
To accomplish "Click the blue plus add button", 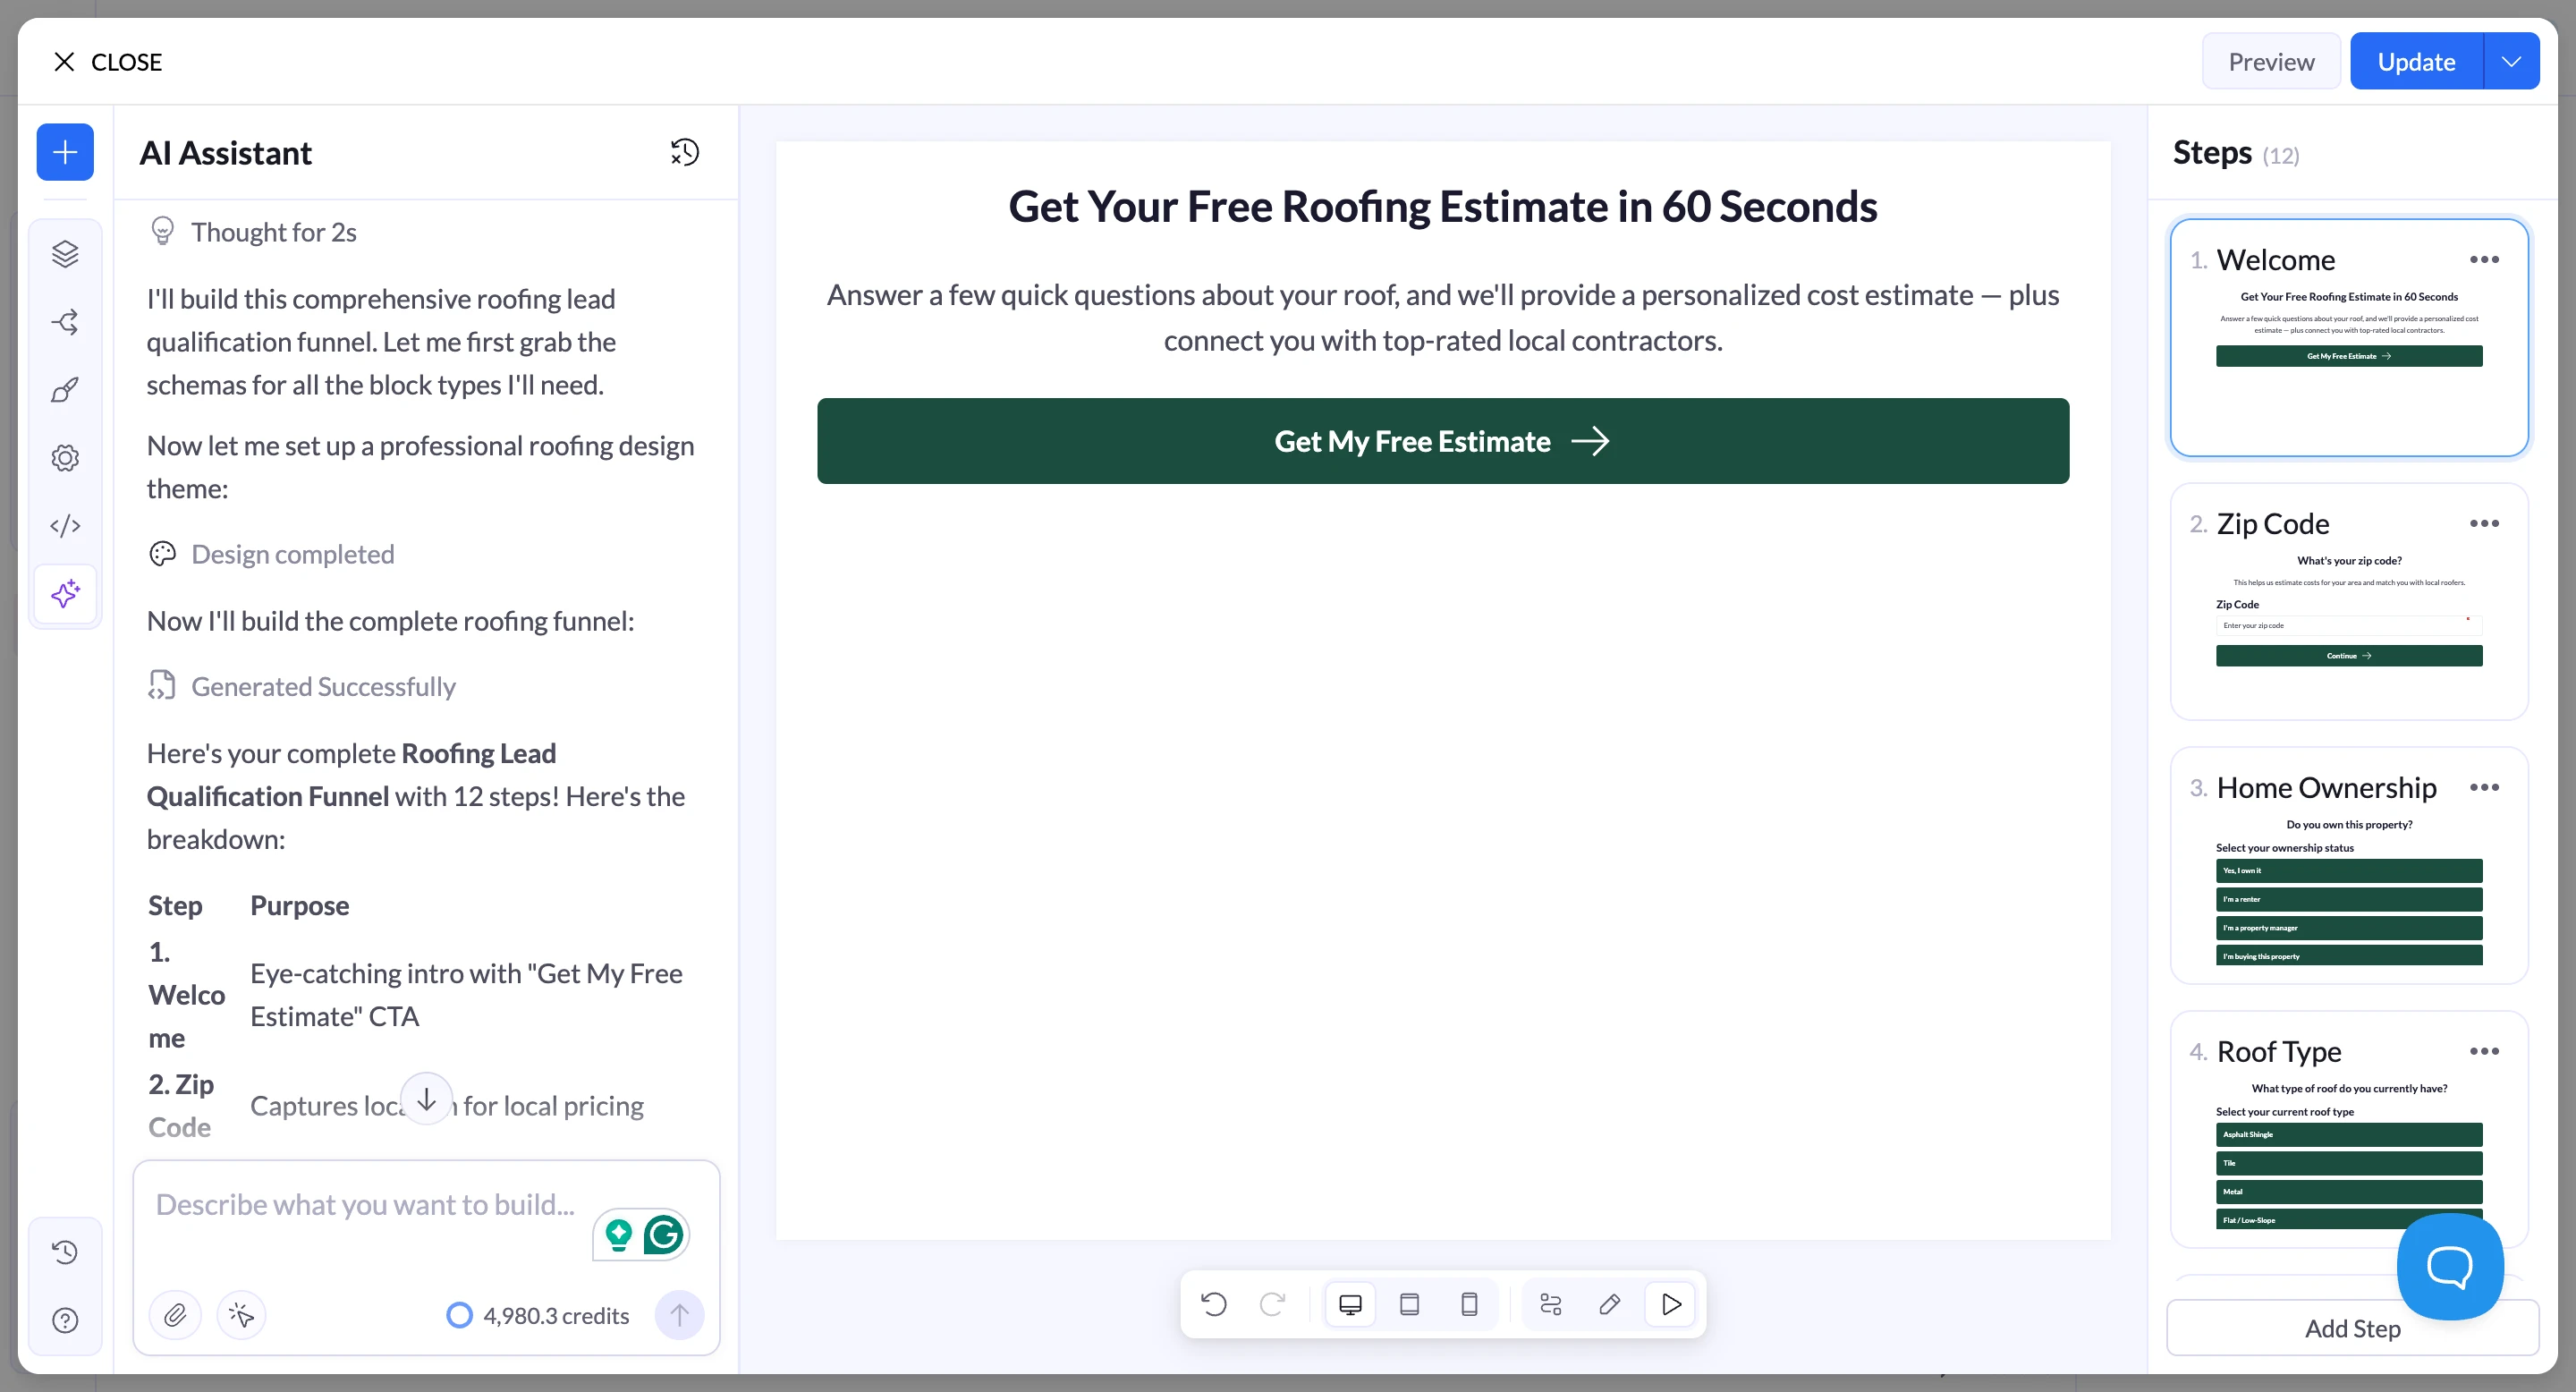I will point(65,152).
